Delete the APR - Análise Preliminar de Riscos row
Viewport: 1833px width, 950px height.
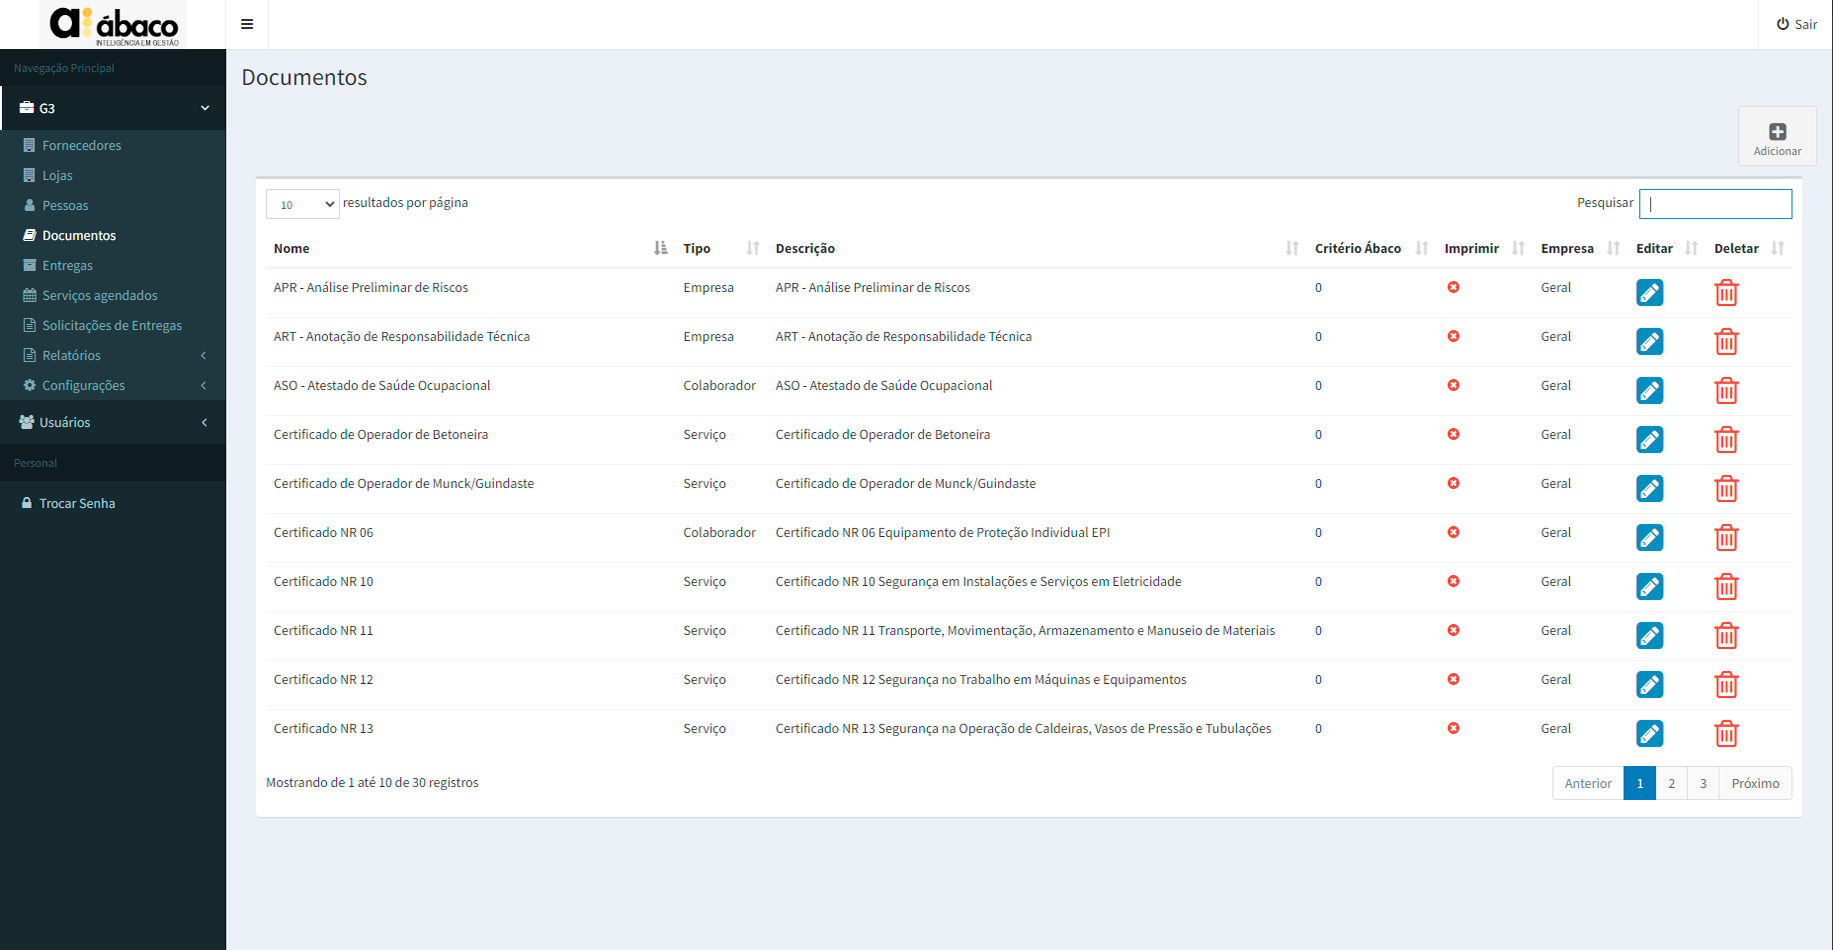[x=1726, y=293]
